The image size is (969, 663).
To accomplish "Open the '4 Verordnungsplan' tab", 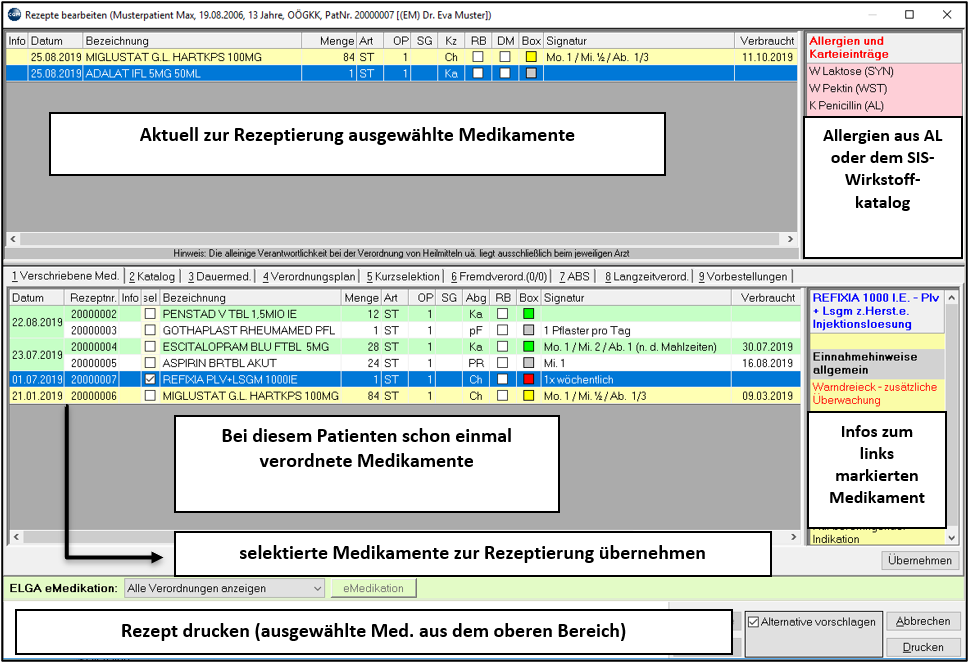I will pyautogui.click(x=309, y=276).
